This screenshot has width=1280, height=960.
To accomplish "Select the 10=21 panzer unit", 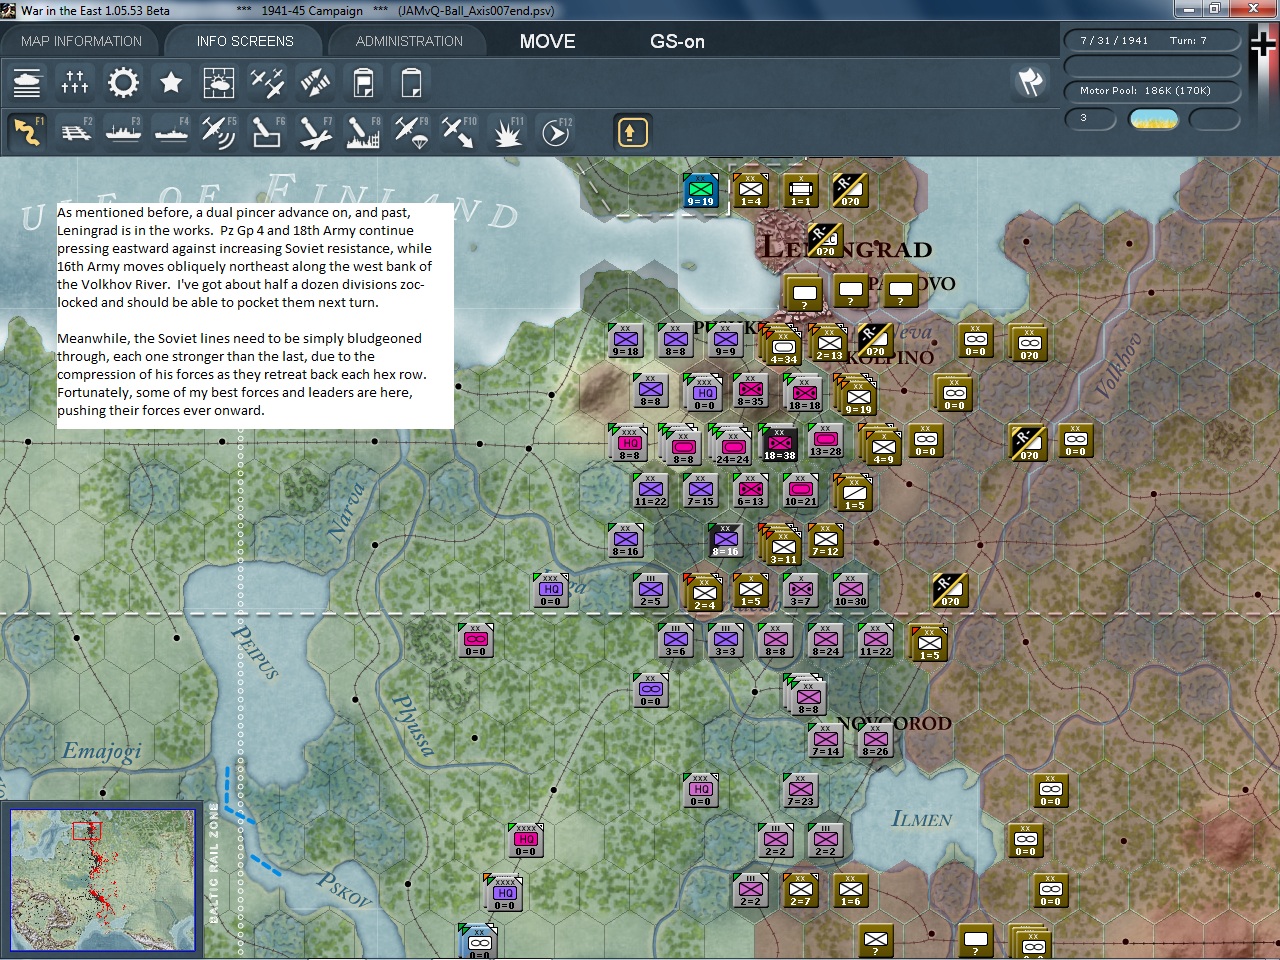I will coord(800,490).
